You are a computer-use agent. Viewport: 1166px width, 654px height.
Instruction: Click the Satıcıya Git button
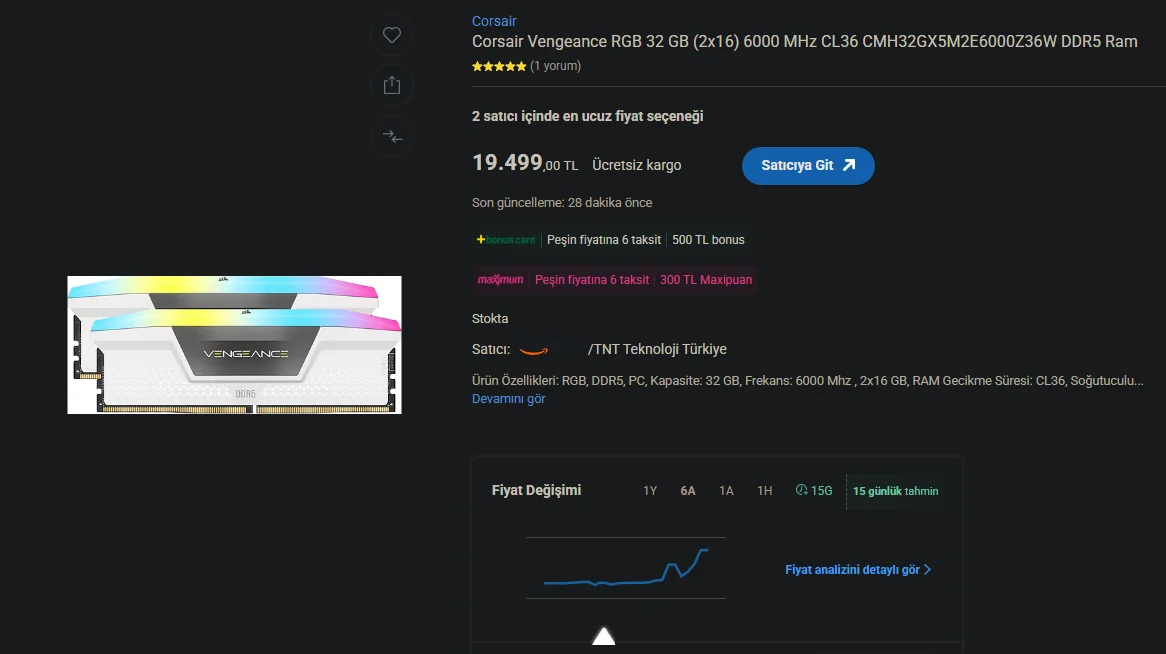click(808, 166)
